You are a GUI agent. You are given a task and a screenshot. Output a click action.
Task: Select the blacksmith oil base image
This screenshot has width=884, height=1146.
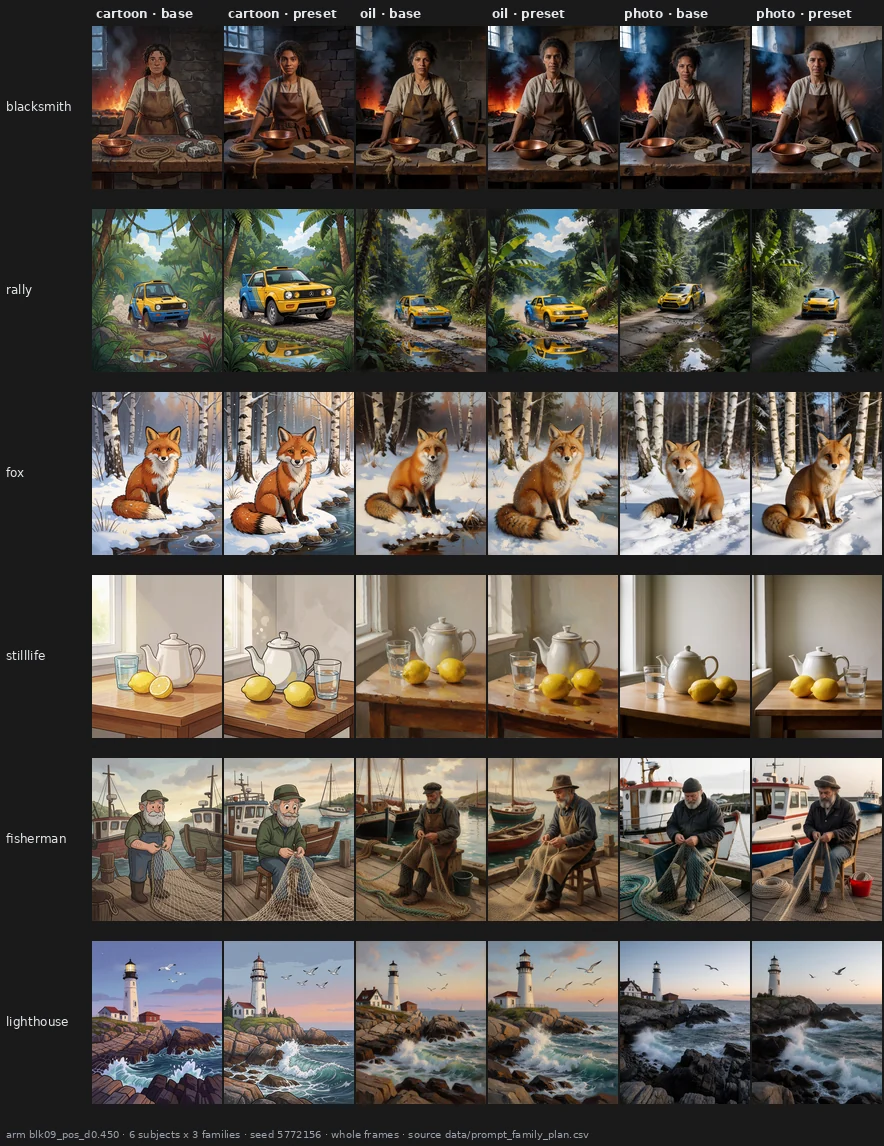tap(421, 107)
